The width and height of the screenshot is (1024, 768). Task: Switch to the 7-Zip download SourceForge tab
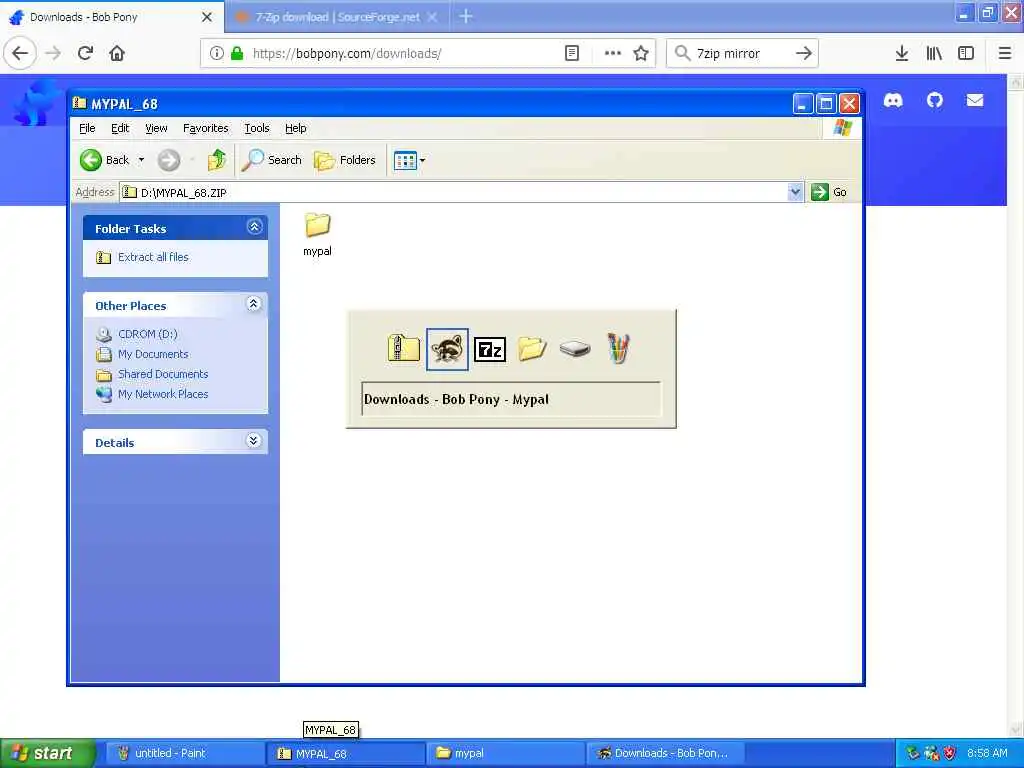336,17
